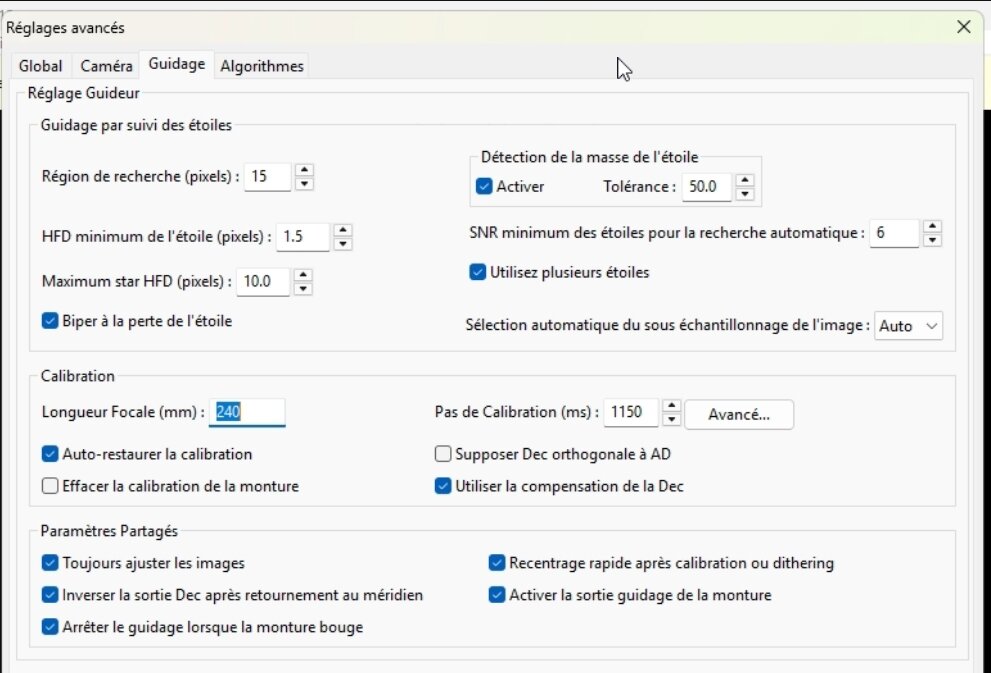
Task: Increase the Région de recherche value
Action: click(x=303, y=171)
